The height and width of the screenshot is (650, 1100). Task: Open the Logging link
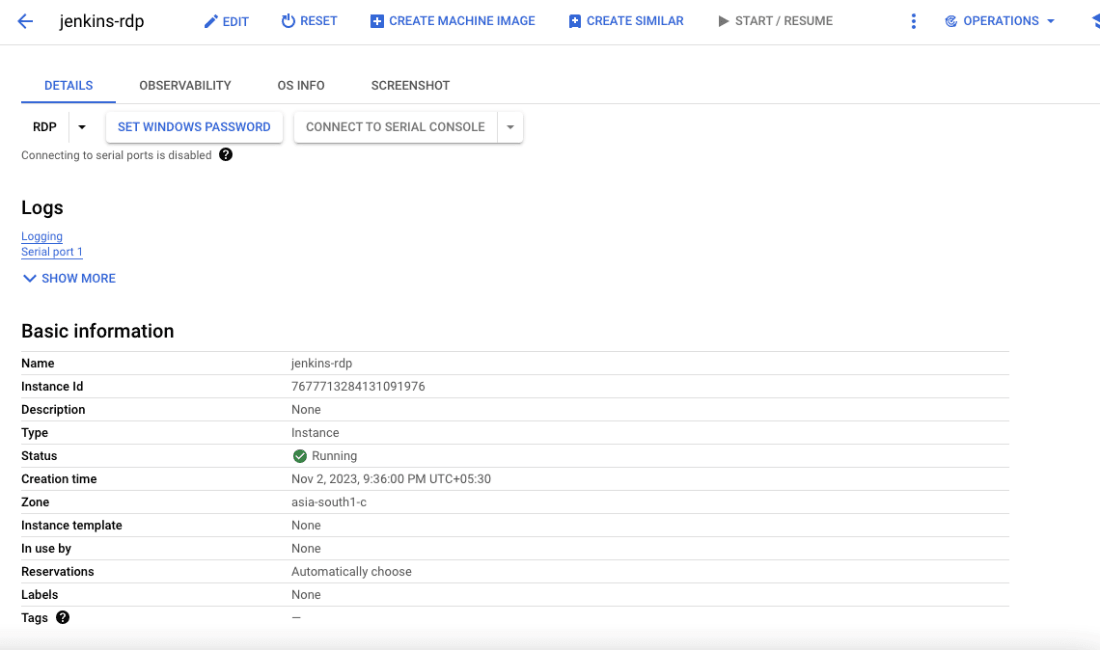(x=42, y=236)
